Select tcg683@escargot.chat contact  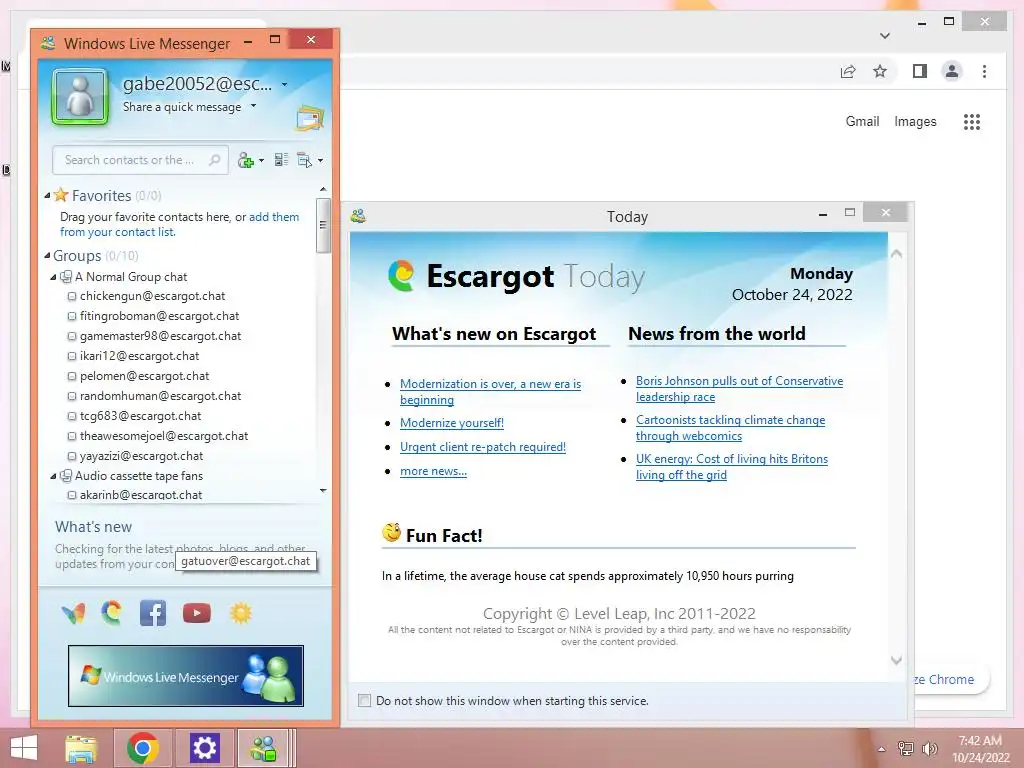(x=140, y=416)
